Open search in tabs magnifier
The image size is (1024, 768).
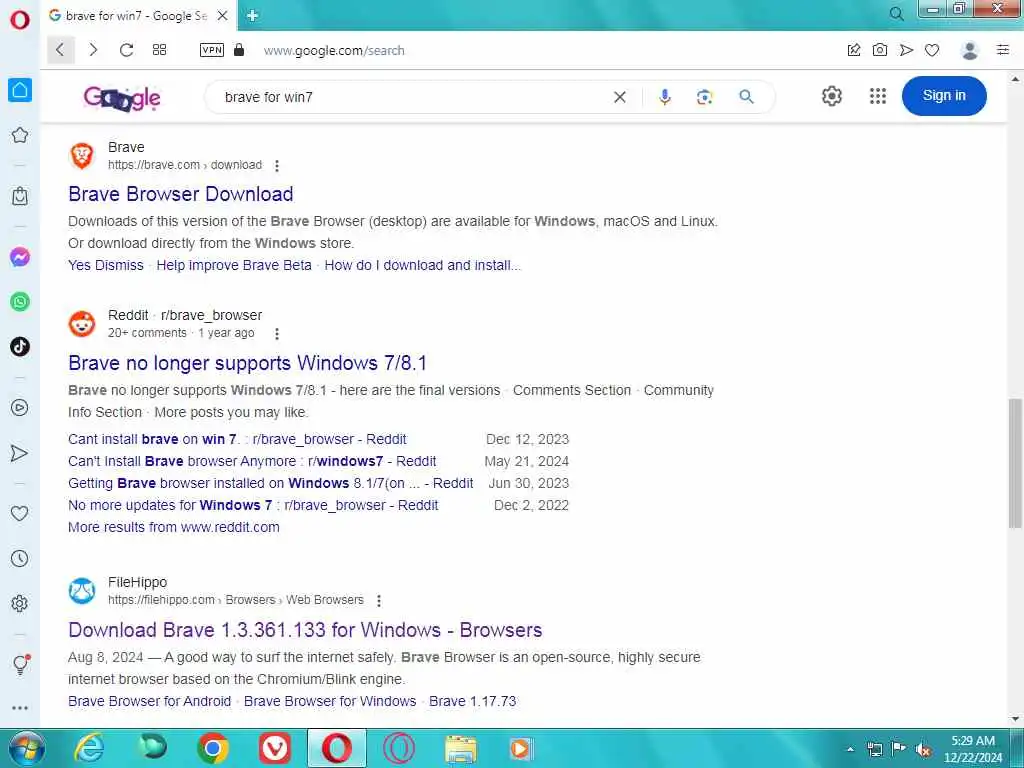pos(897,14)
